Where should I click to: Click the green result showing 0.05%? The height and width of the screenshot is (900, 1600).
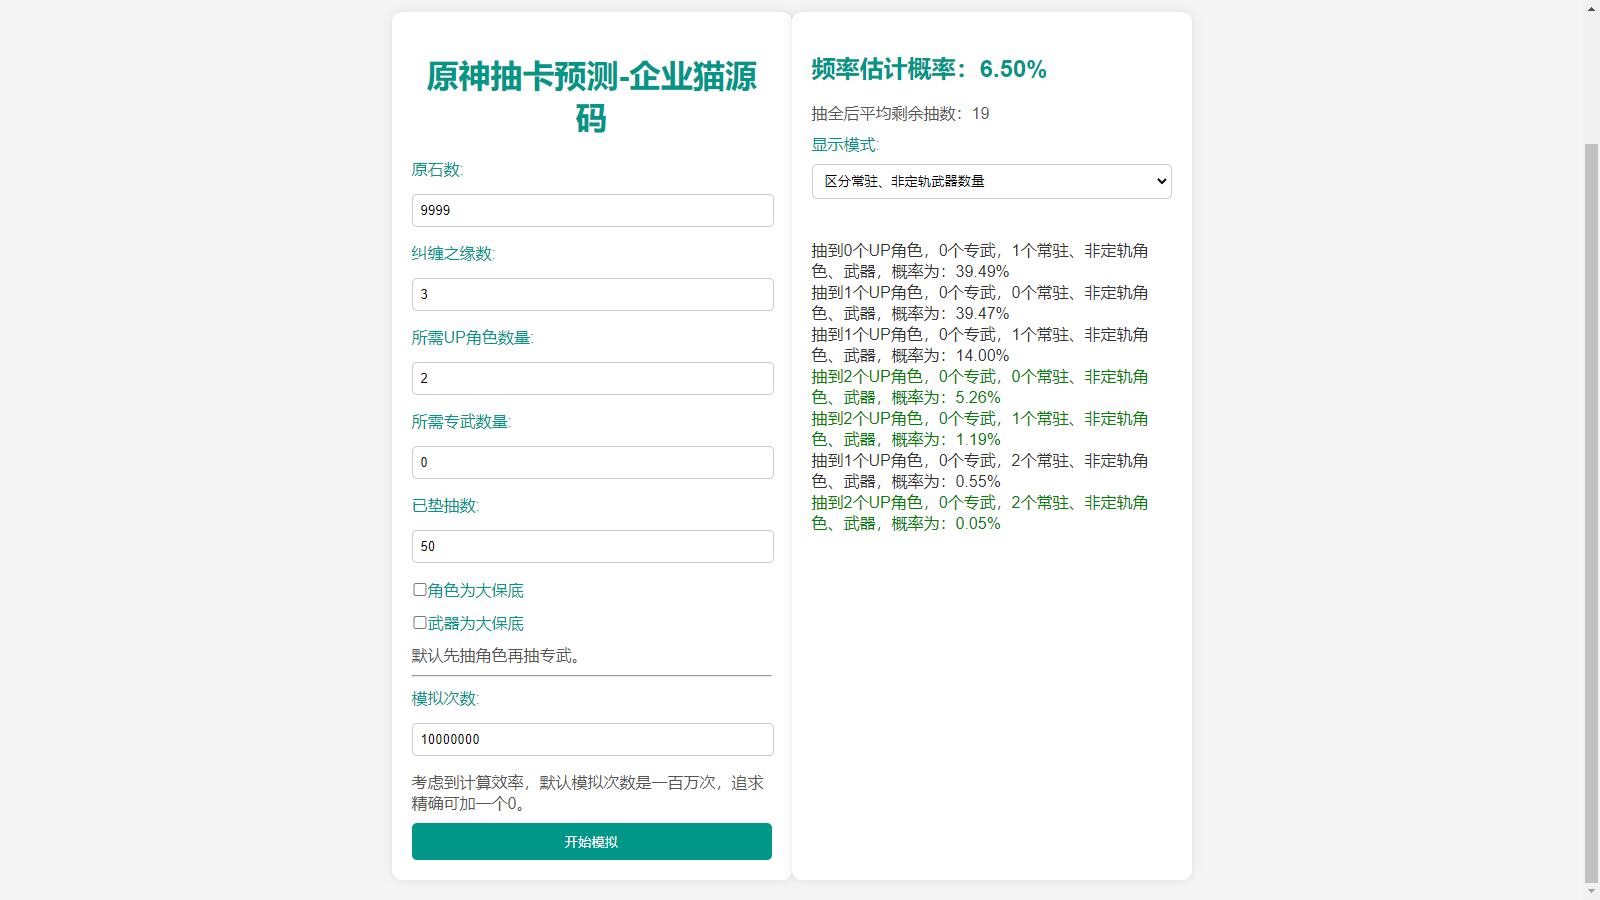tap(980, 513)
